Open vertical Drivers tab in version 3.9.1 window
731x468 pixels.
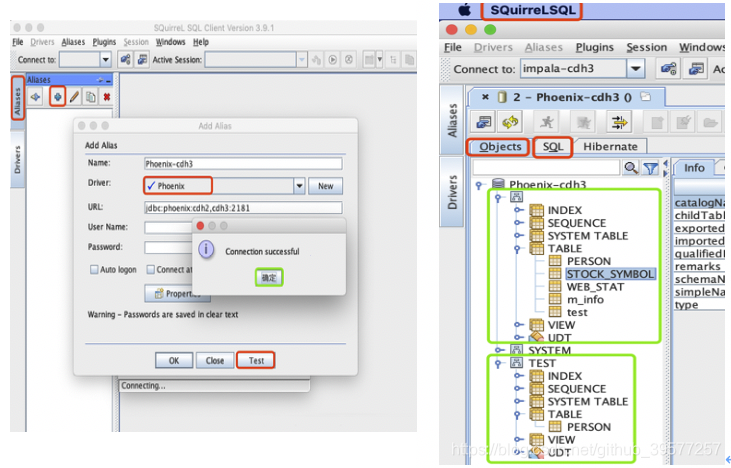click(x=18, y=159)
